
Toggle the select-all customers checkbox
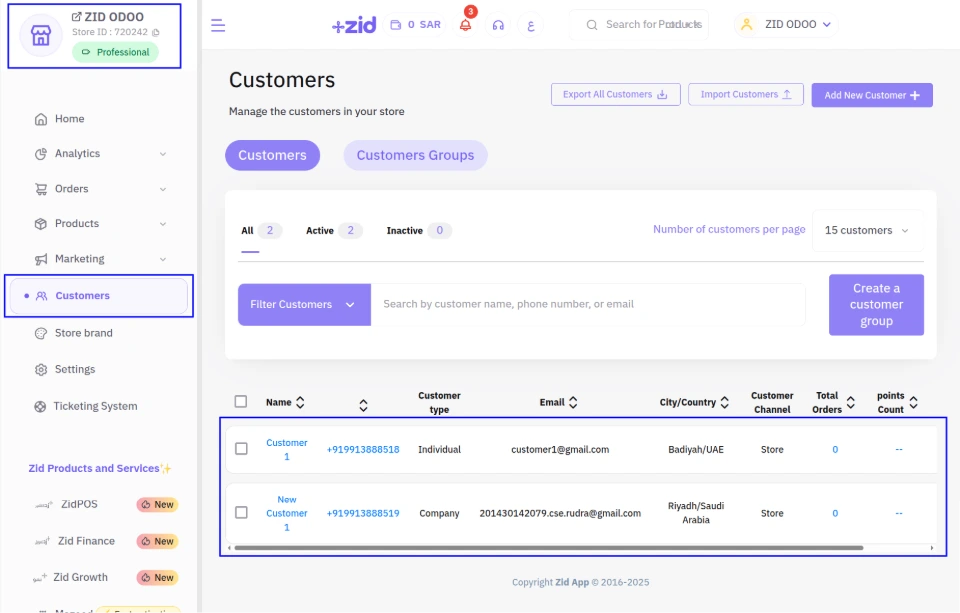pos(241,402)
